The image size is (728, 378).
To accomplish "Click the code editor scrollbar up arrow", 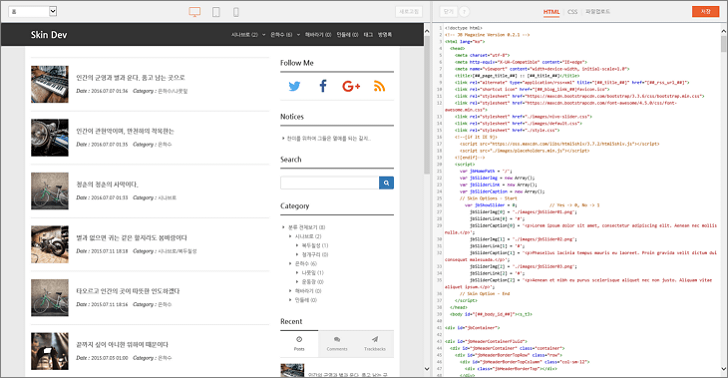I will 723,31.
